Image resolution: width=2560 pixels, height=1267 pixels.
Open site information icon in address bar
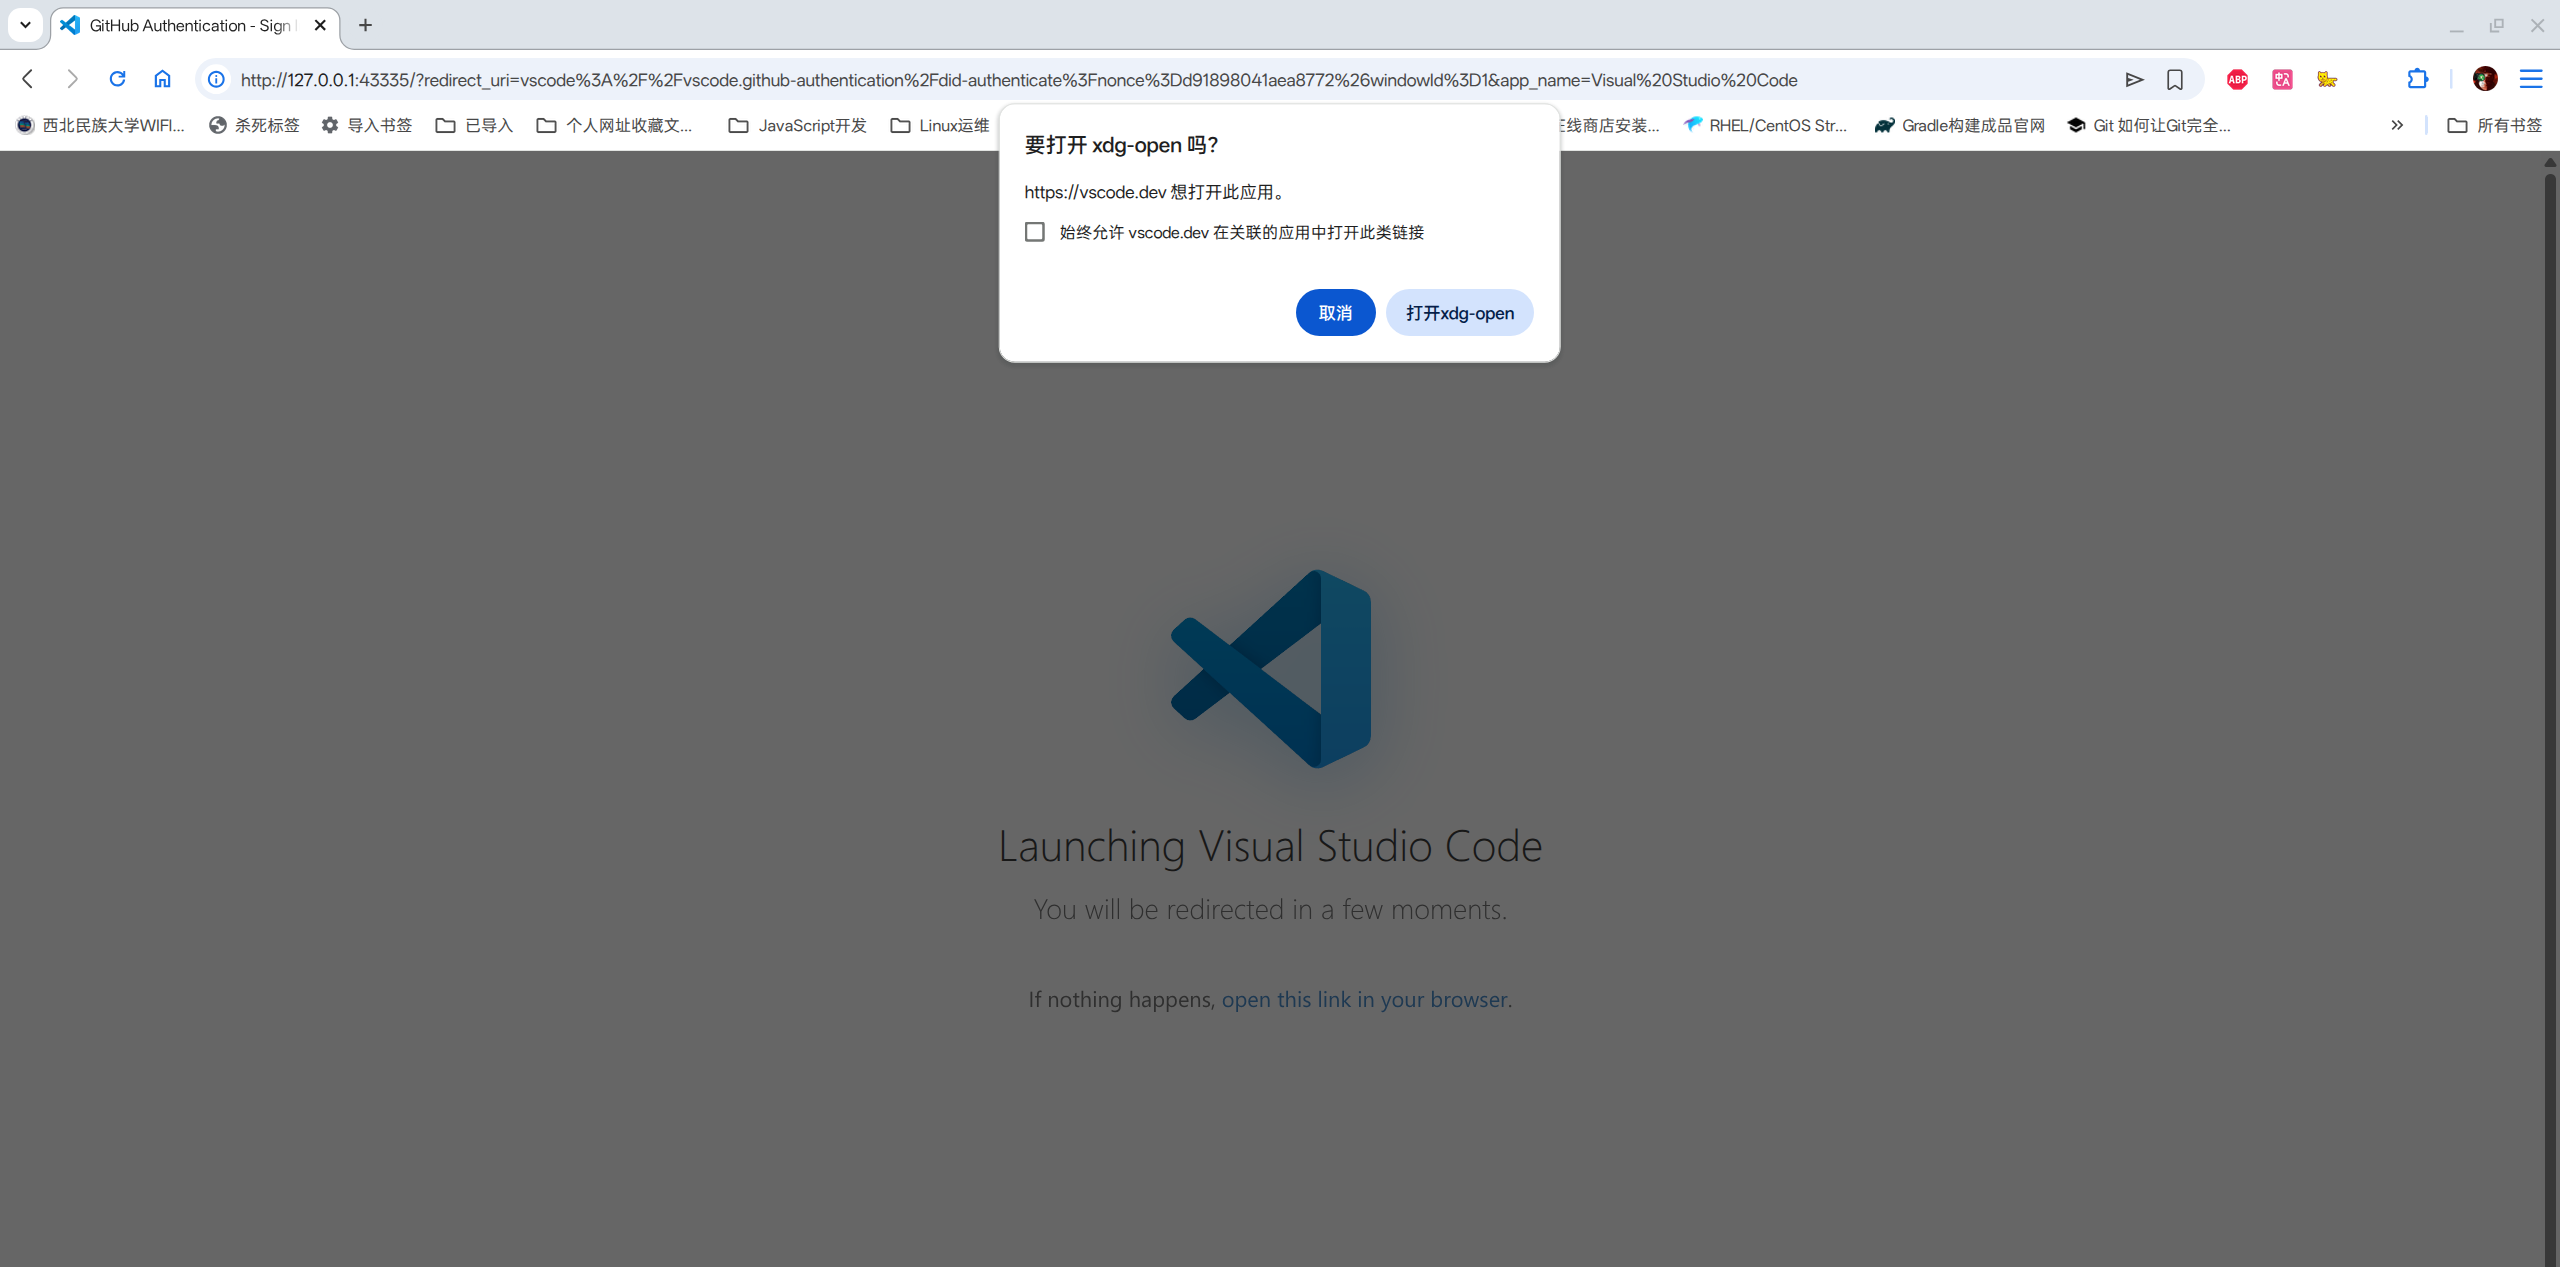(216, 79)
